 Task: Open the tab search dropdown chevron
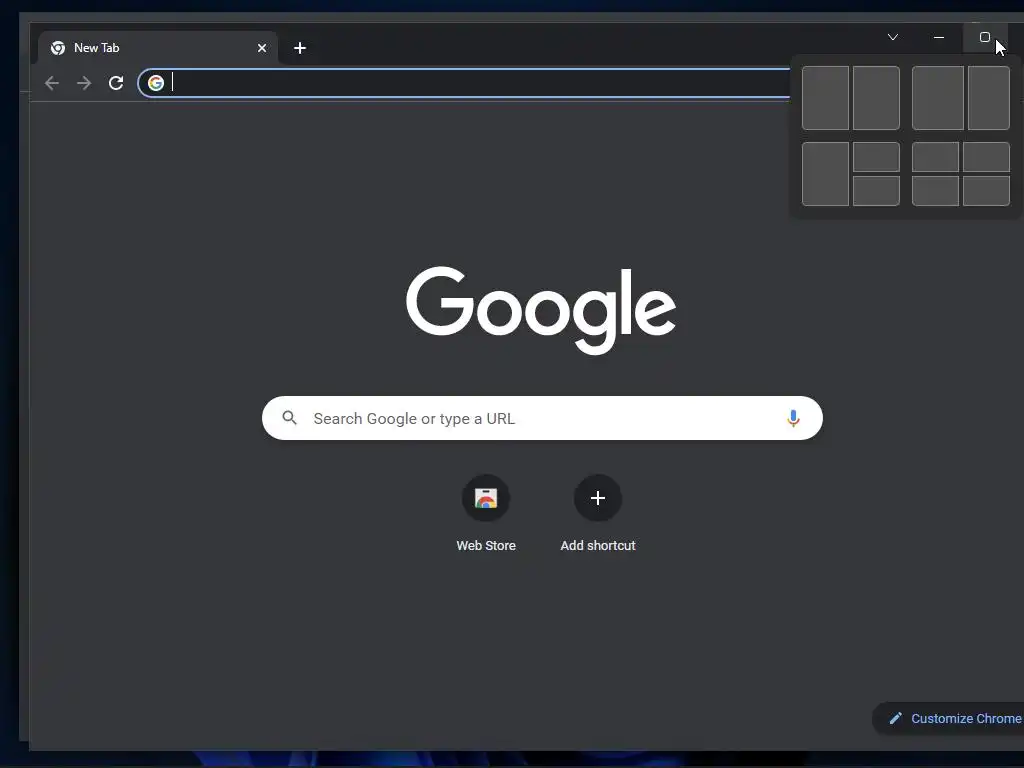coord(893,37)
